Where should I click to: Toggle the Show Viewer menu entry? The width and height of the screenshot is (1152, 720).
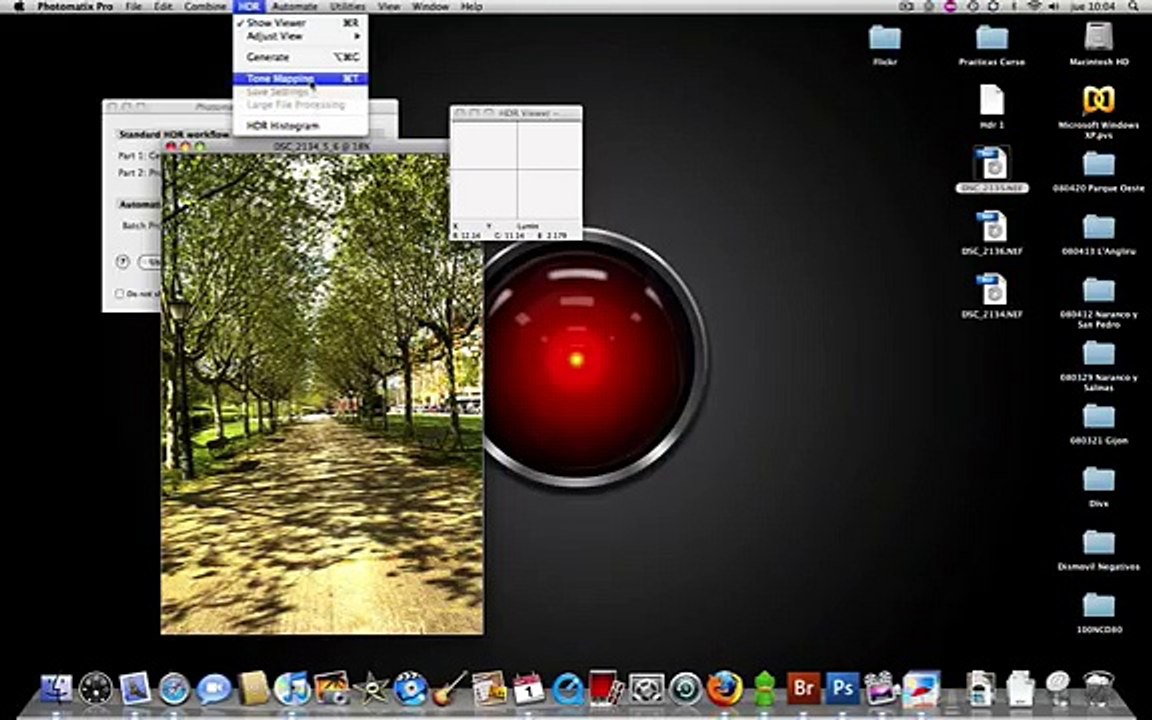pyautogui.click(x=300, y=23)
